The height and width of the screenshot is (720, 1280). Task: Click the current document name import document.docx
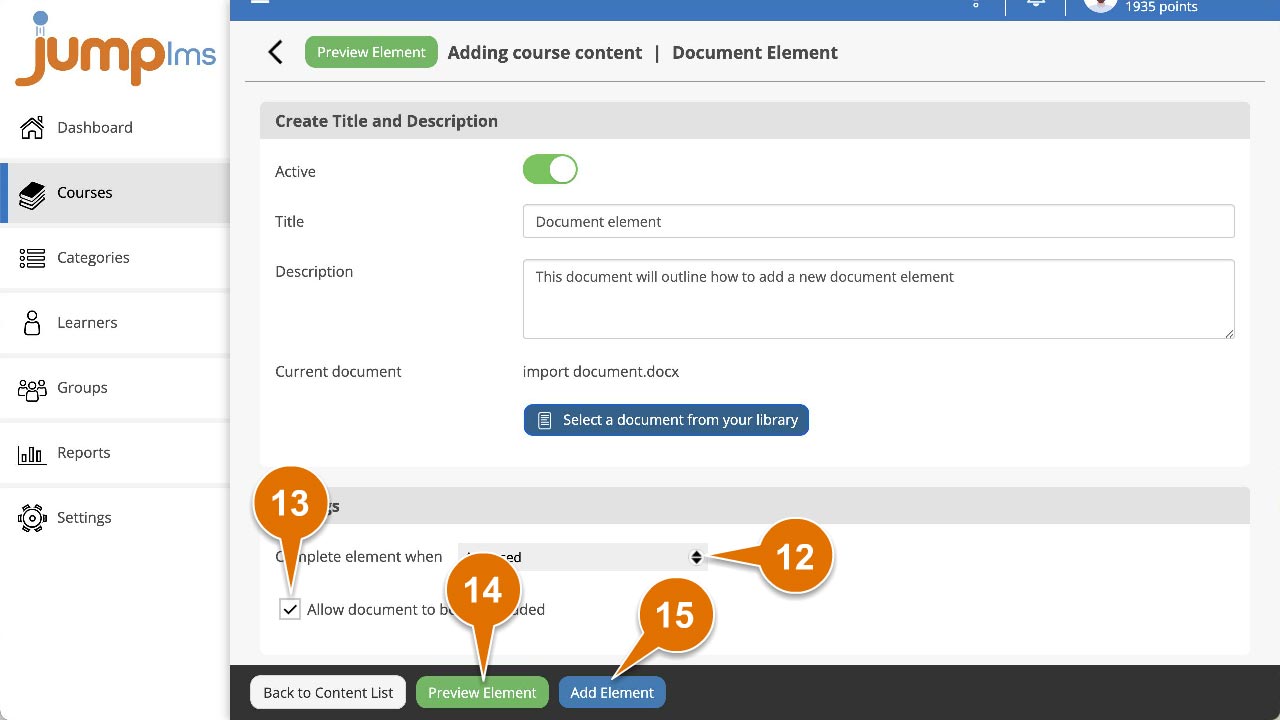(x=601, y=371)
